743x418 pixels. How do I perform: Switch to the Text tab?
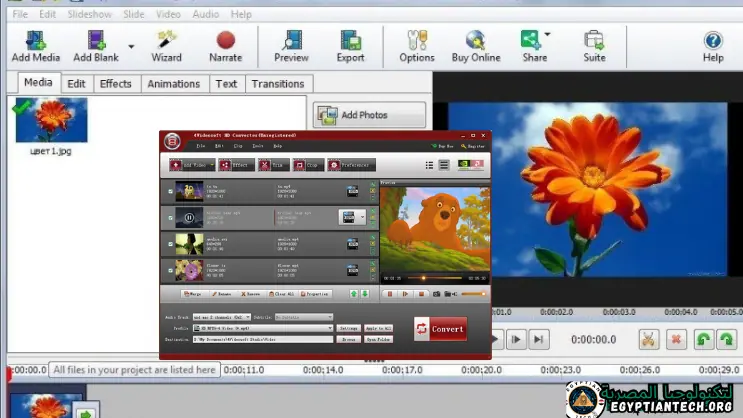coord(227,84)
